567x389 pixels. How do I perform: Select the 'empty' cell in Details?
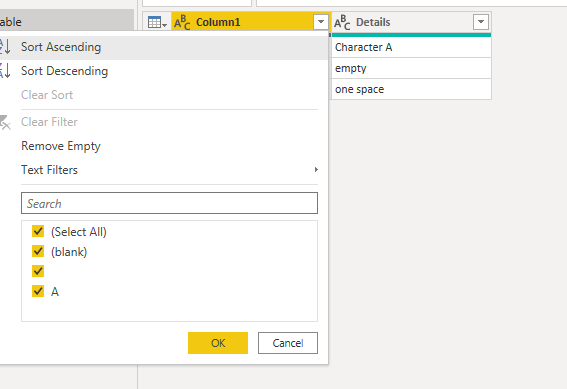coord(411,68)
